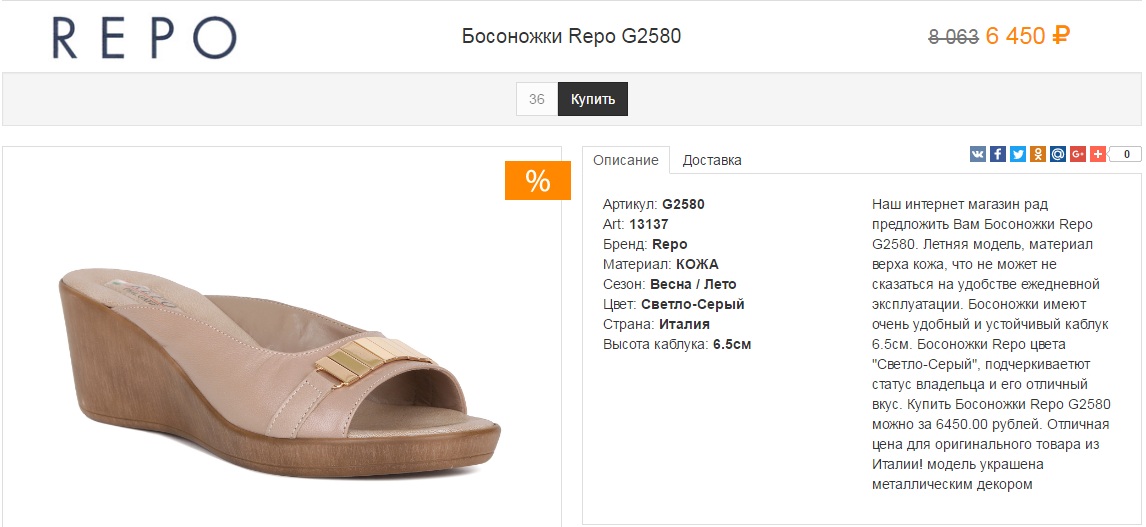
Task: Share the product on Google Plus
Action: pyautogui.click(x=1078, y=154)
